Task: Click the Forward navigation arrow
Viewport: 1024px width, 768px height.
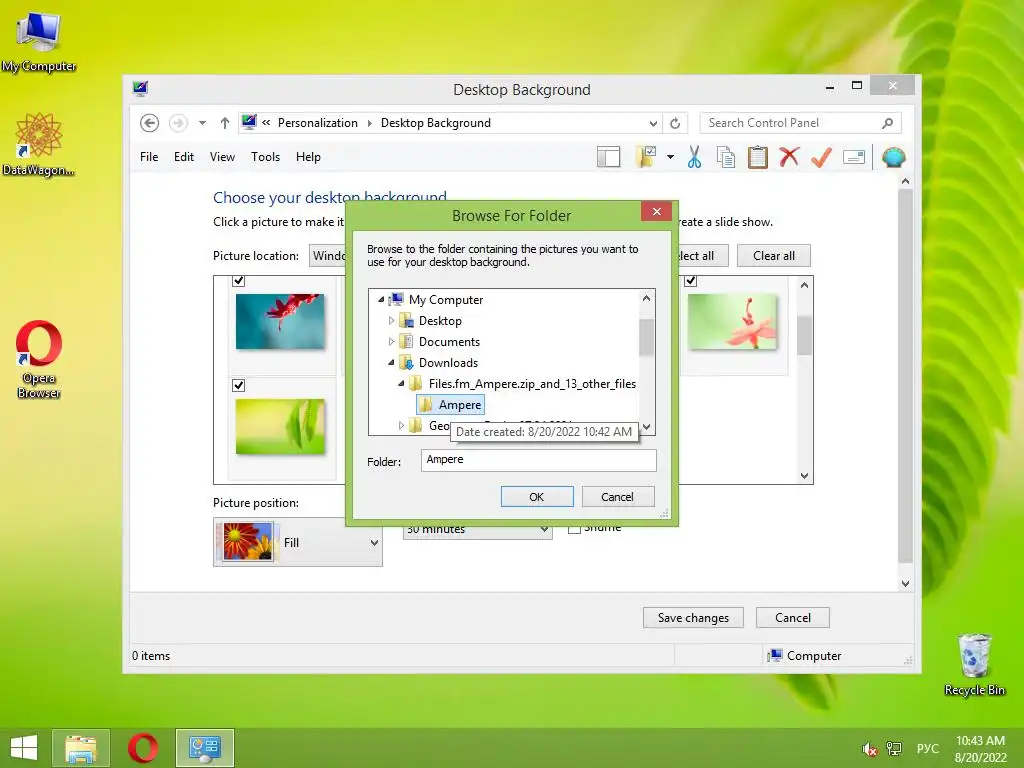Action: click(x=178, y=123)
